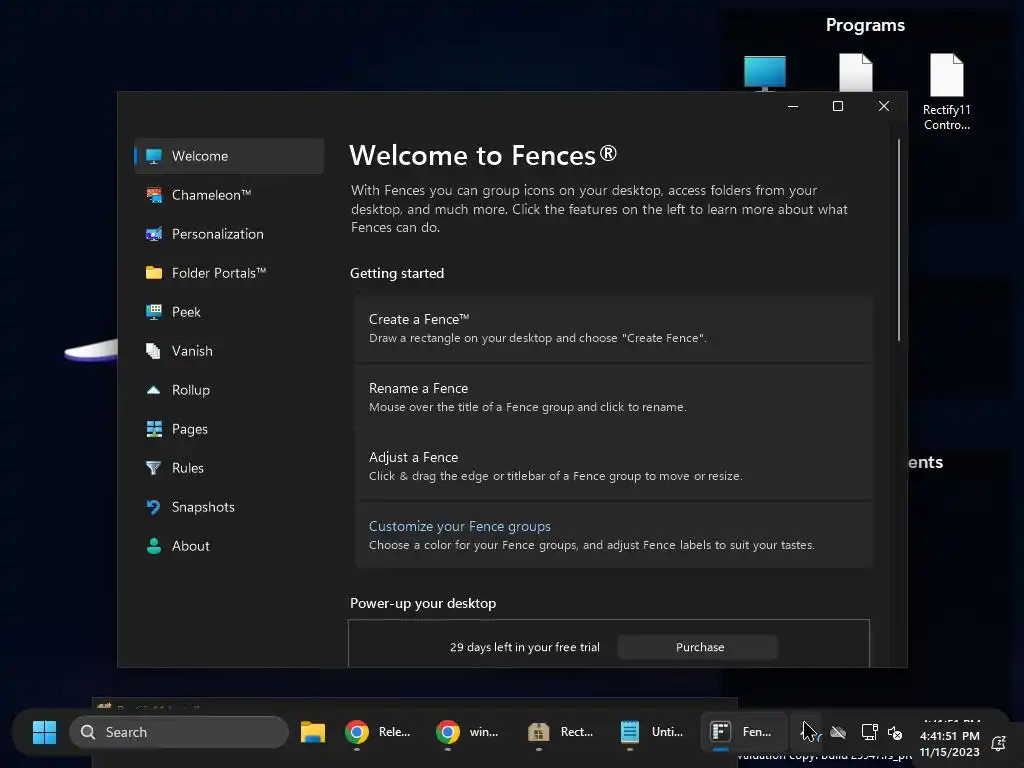Click the 'Welcome to Fences' title
The image size is (1024, 768).
483,155
